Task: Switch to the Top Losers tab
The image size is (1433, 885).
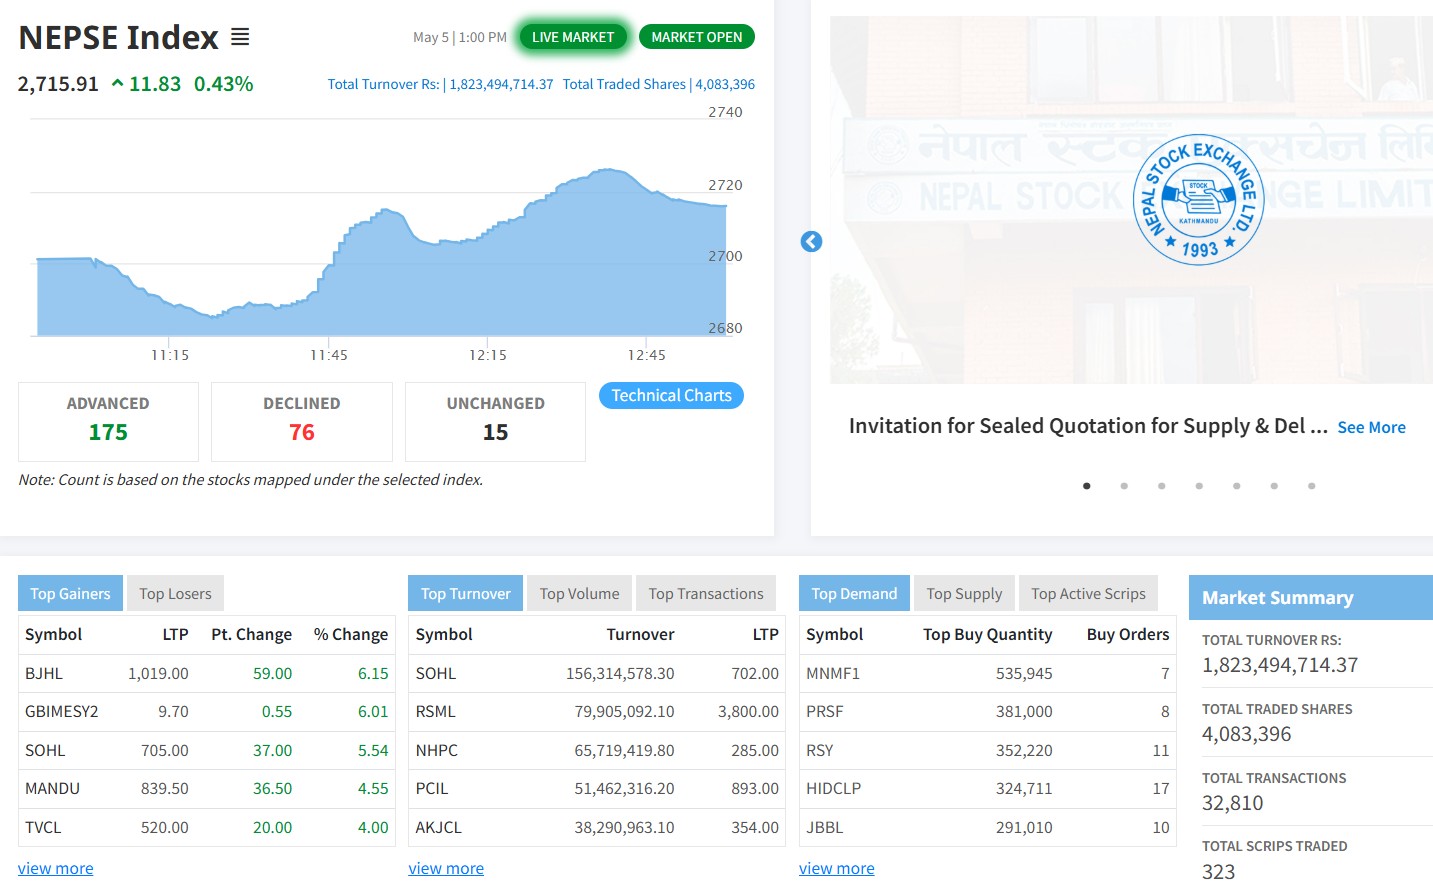Action: coord(175,594)
